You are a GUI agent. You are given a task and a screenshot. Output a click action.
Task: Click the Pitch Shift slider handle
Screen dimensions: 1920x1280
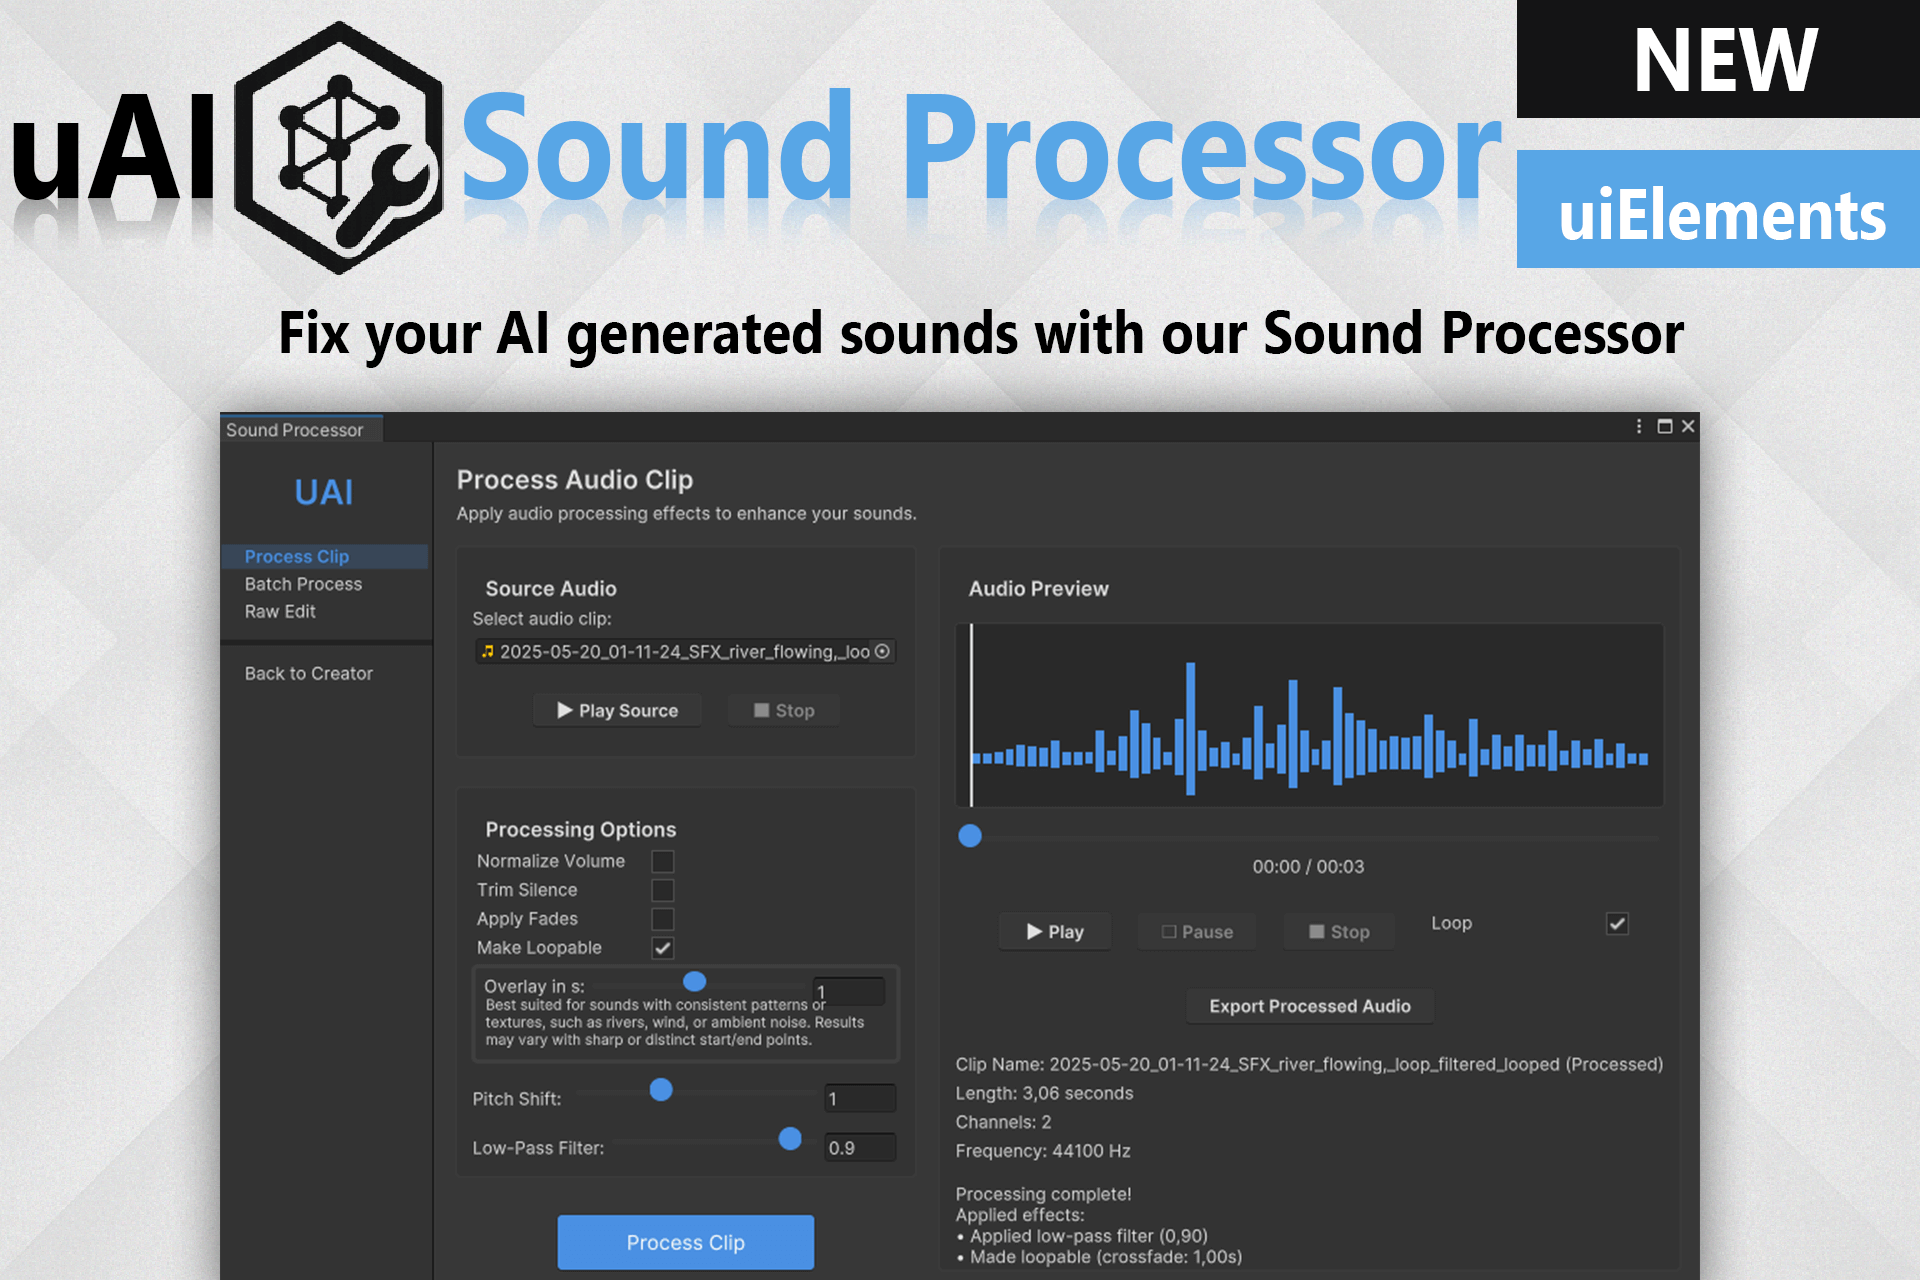click(660, 1091)
